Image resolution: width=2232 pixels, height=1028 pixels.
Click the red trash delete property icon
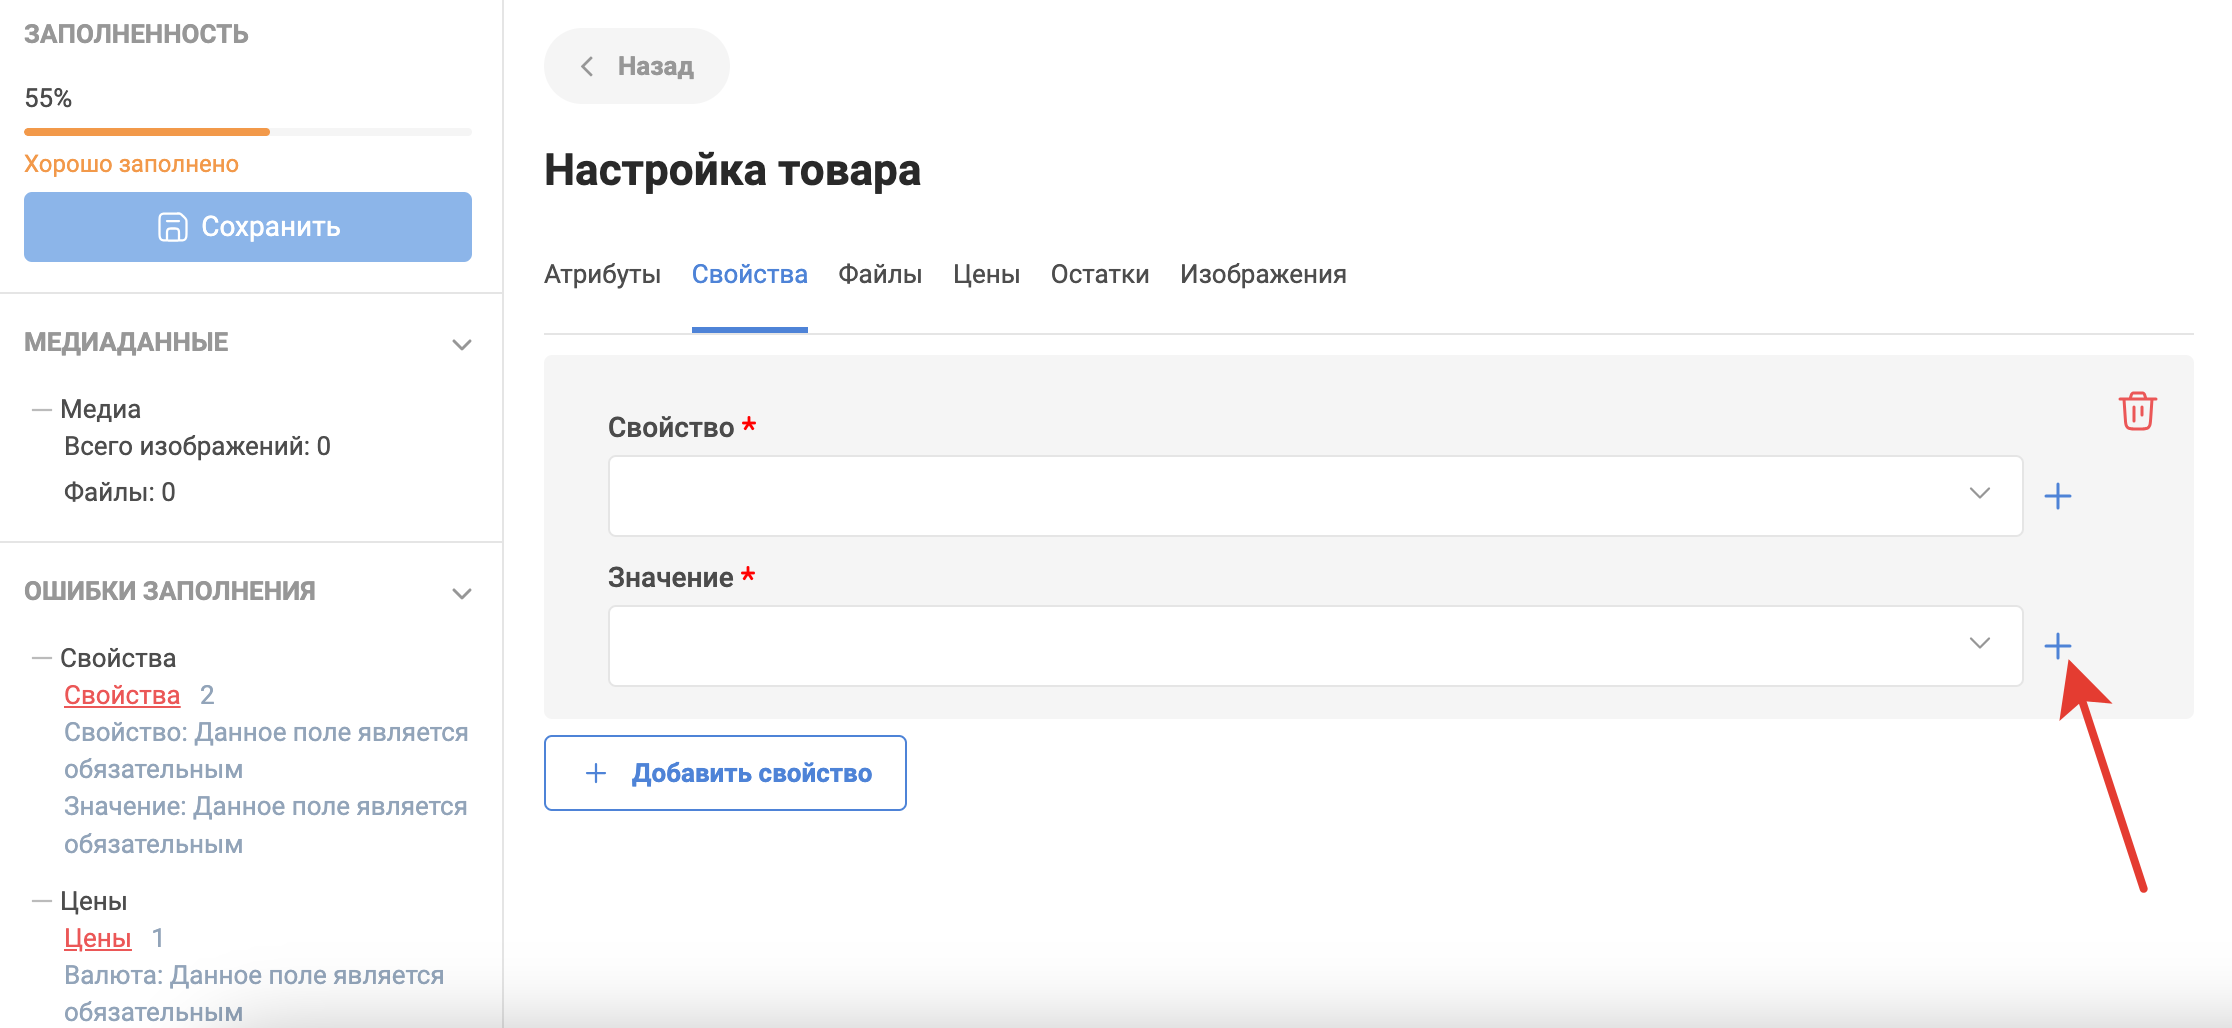click(x=2137, y=410)
